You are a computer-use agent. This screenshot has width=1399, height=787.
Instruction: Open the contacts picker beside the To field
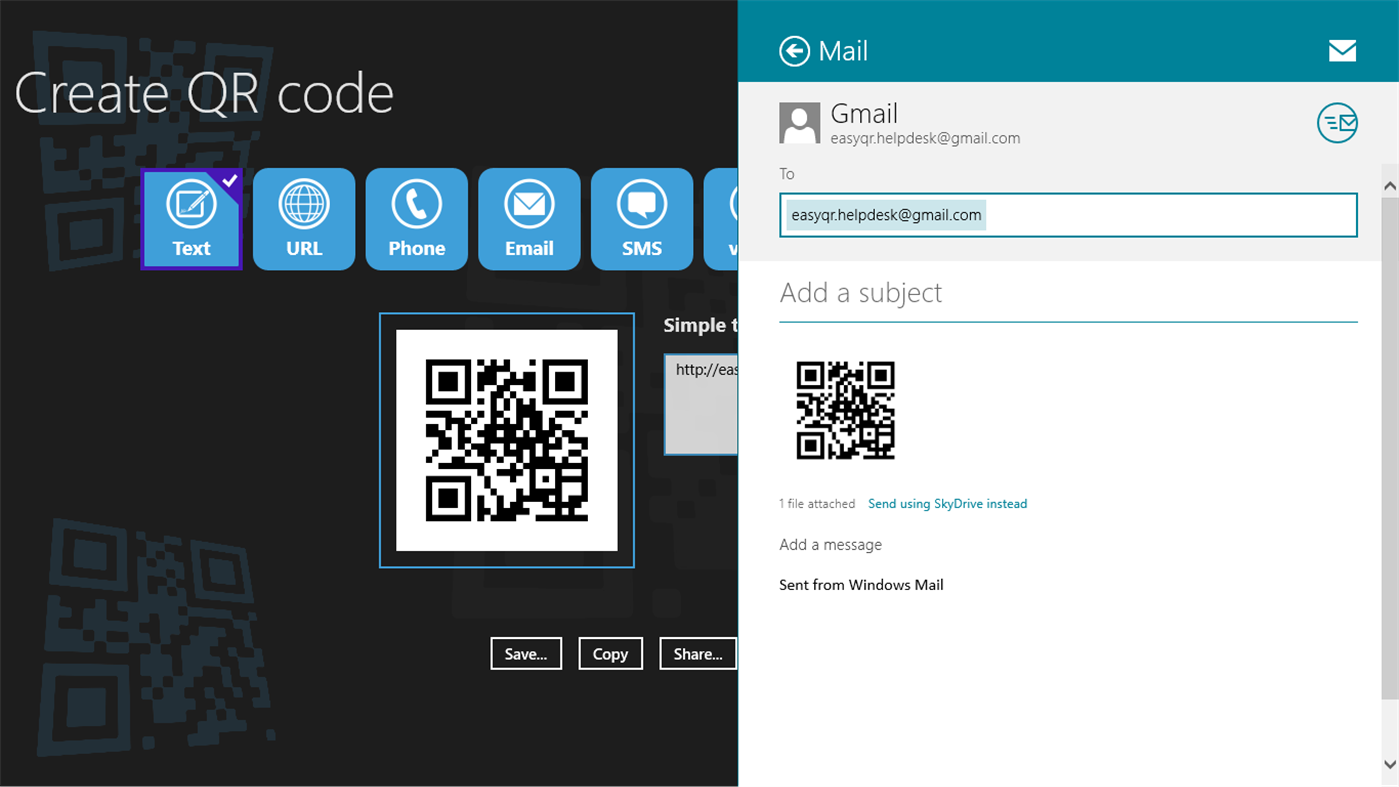1337,122
